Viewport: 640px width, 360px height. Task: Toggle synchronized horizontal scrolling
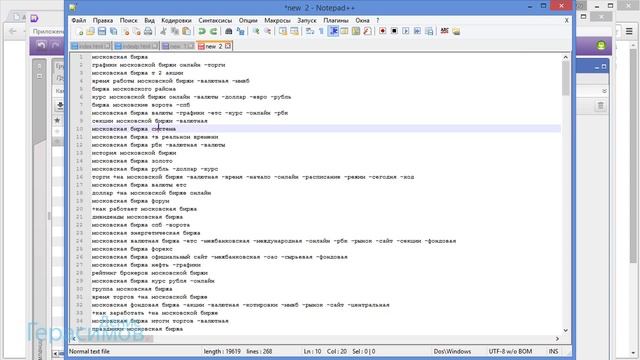[294, 31]
